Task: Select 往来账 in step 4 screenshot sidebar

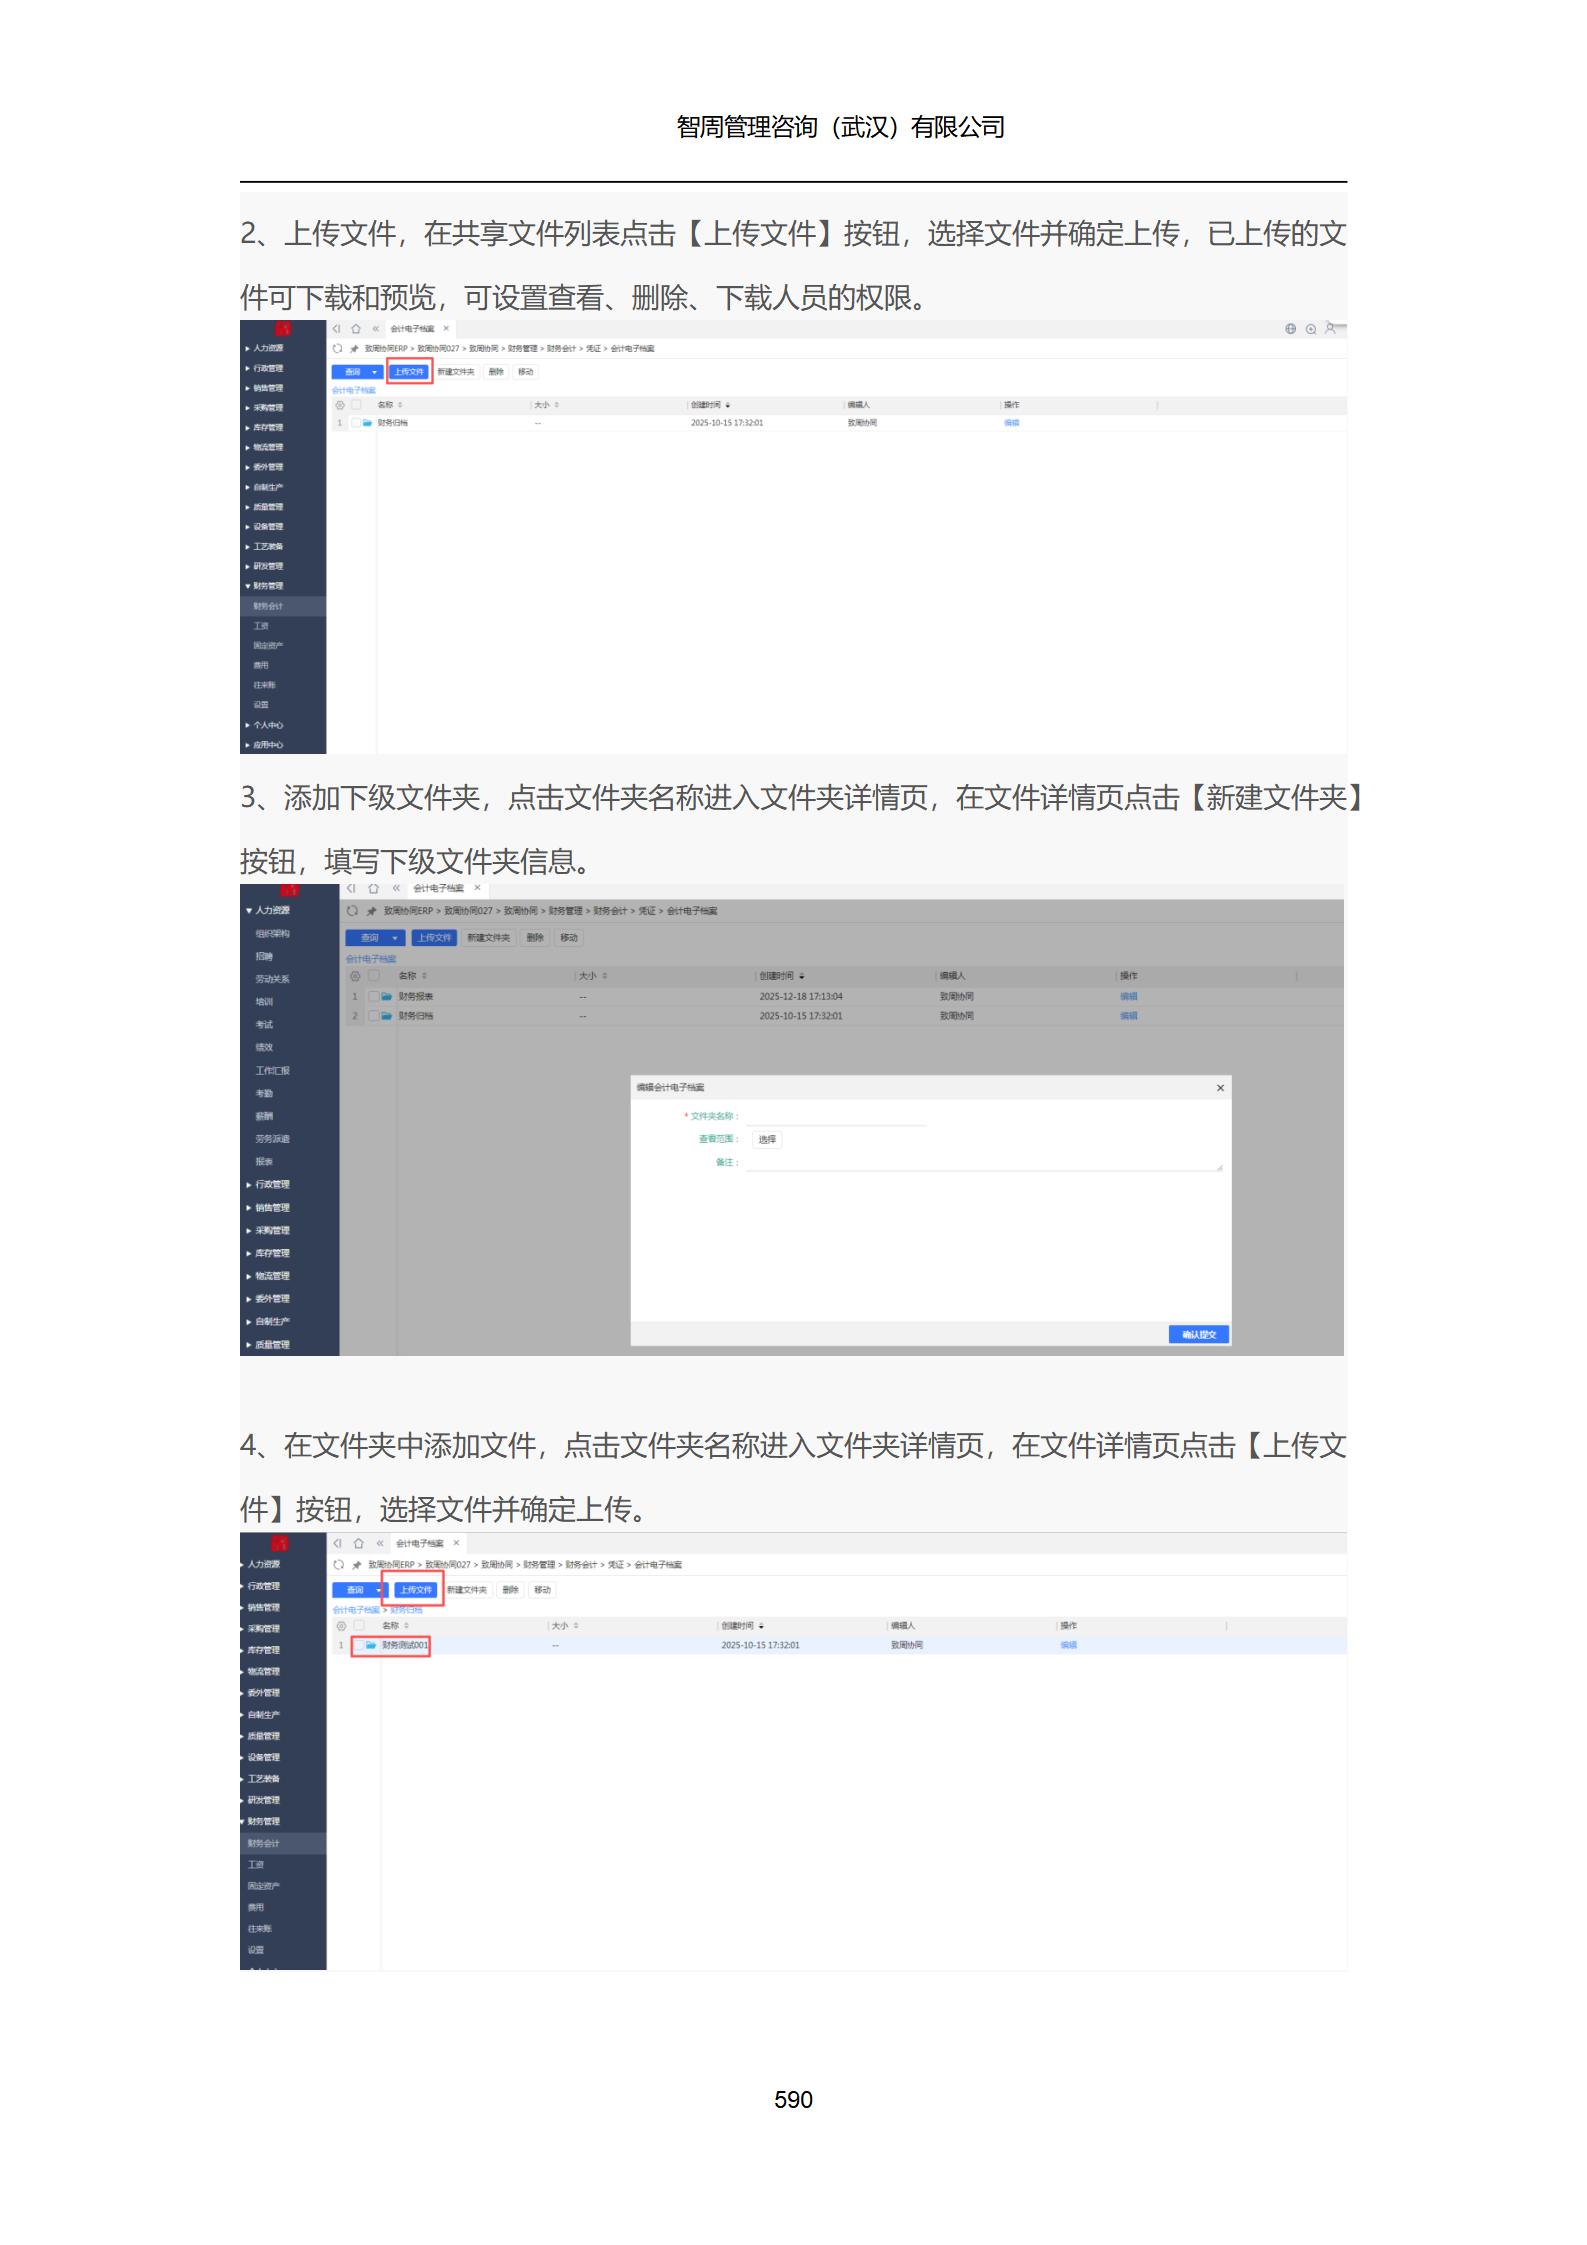Action: click(260, 1929)
